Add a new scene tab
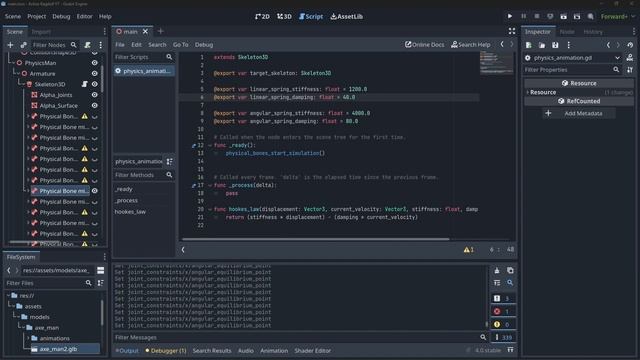 coord(160,31)
